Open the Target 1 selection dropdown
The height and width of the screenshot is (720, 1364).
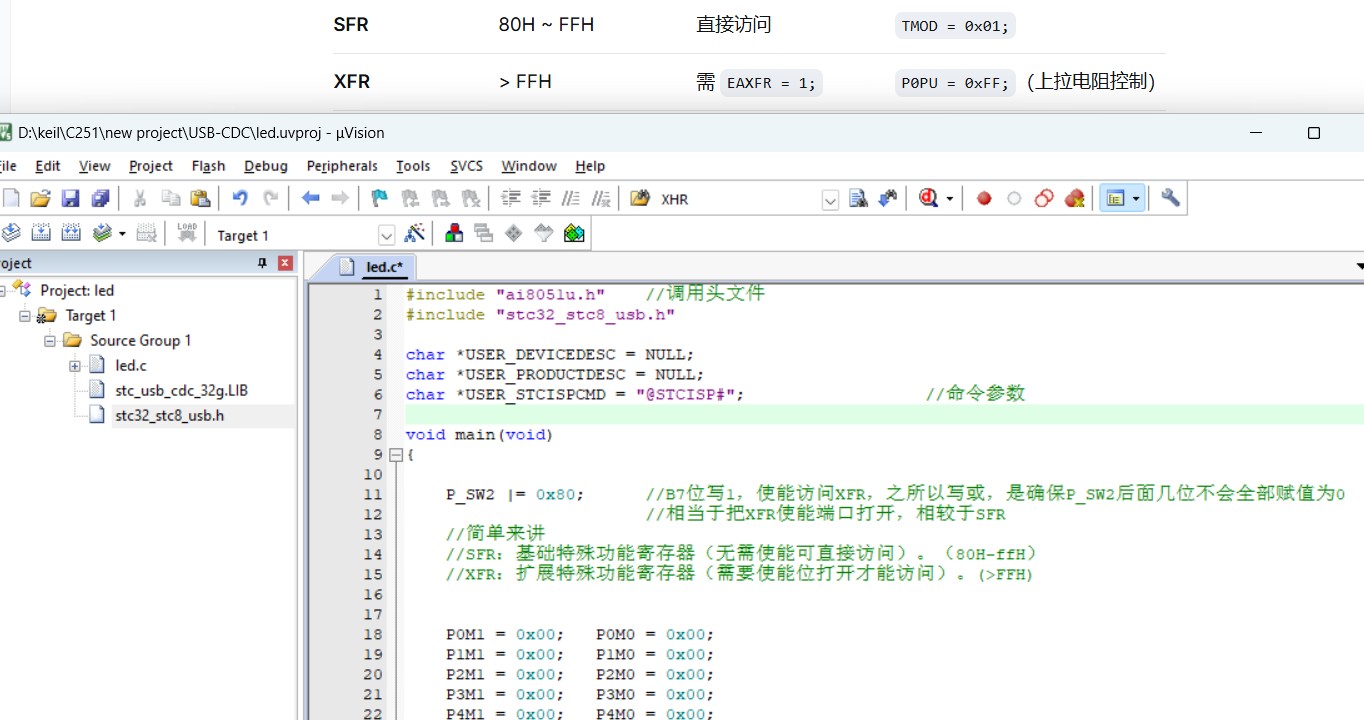click(x=386, y=234)
